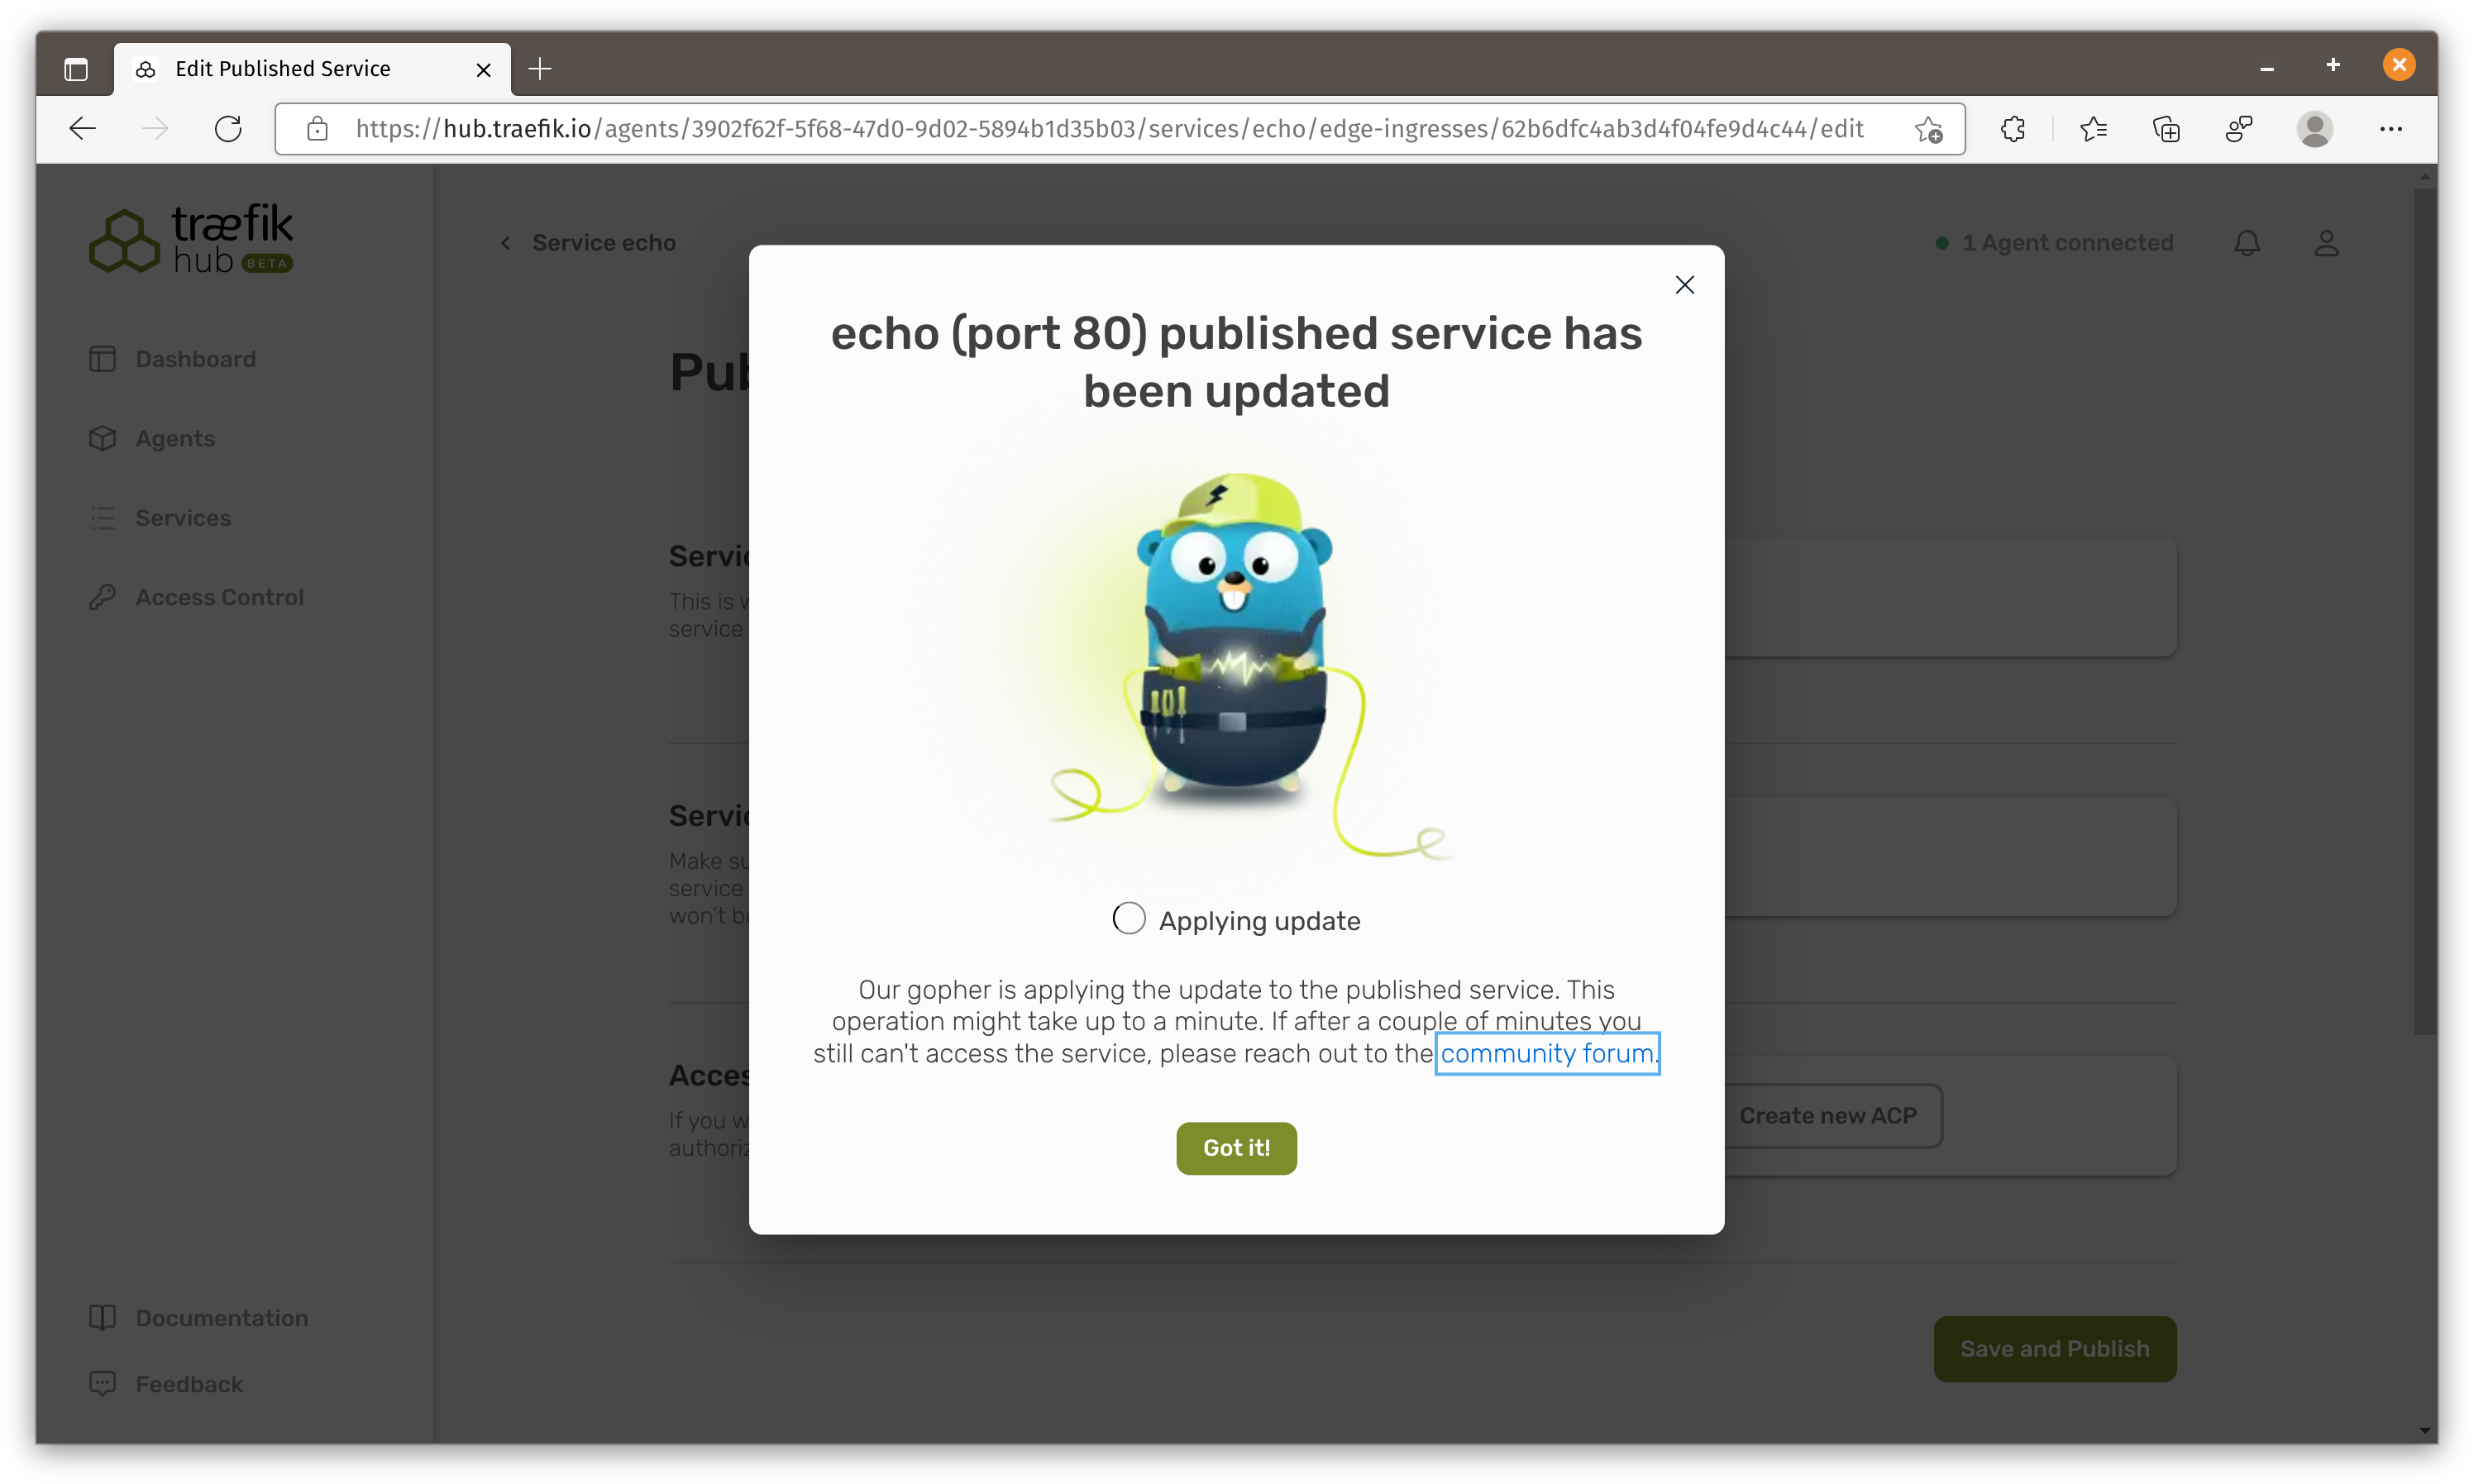Navigate to Access Control

(219, 597)
